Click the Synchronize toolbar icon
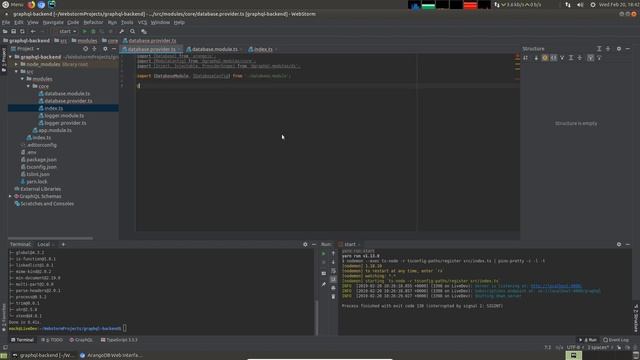640x360 pixels. click(22, 31)
